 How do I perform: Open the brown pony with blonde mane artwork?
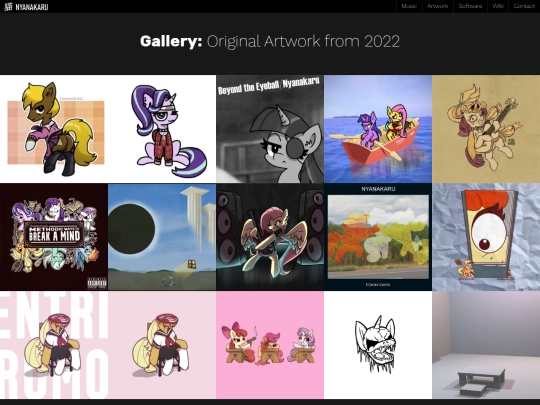click(x=54, y=129)
